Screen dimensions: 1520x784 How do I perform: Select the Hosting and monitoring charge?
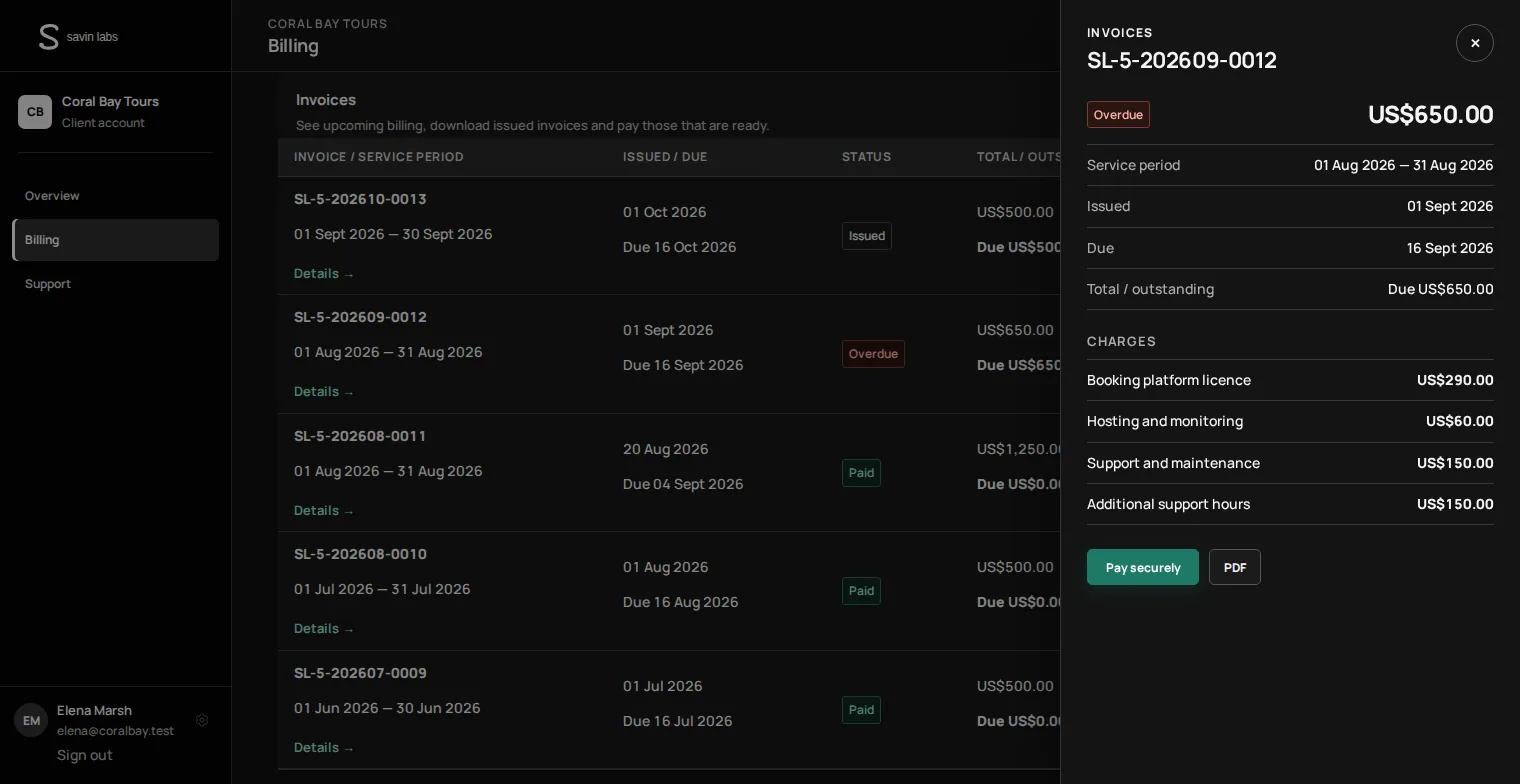point(1290,421)
